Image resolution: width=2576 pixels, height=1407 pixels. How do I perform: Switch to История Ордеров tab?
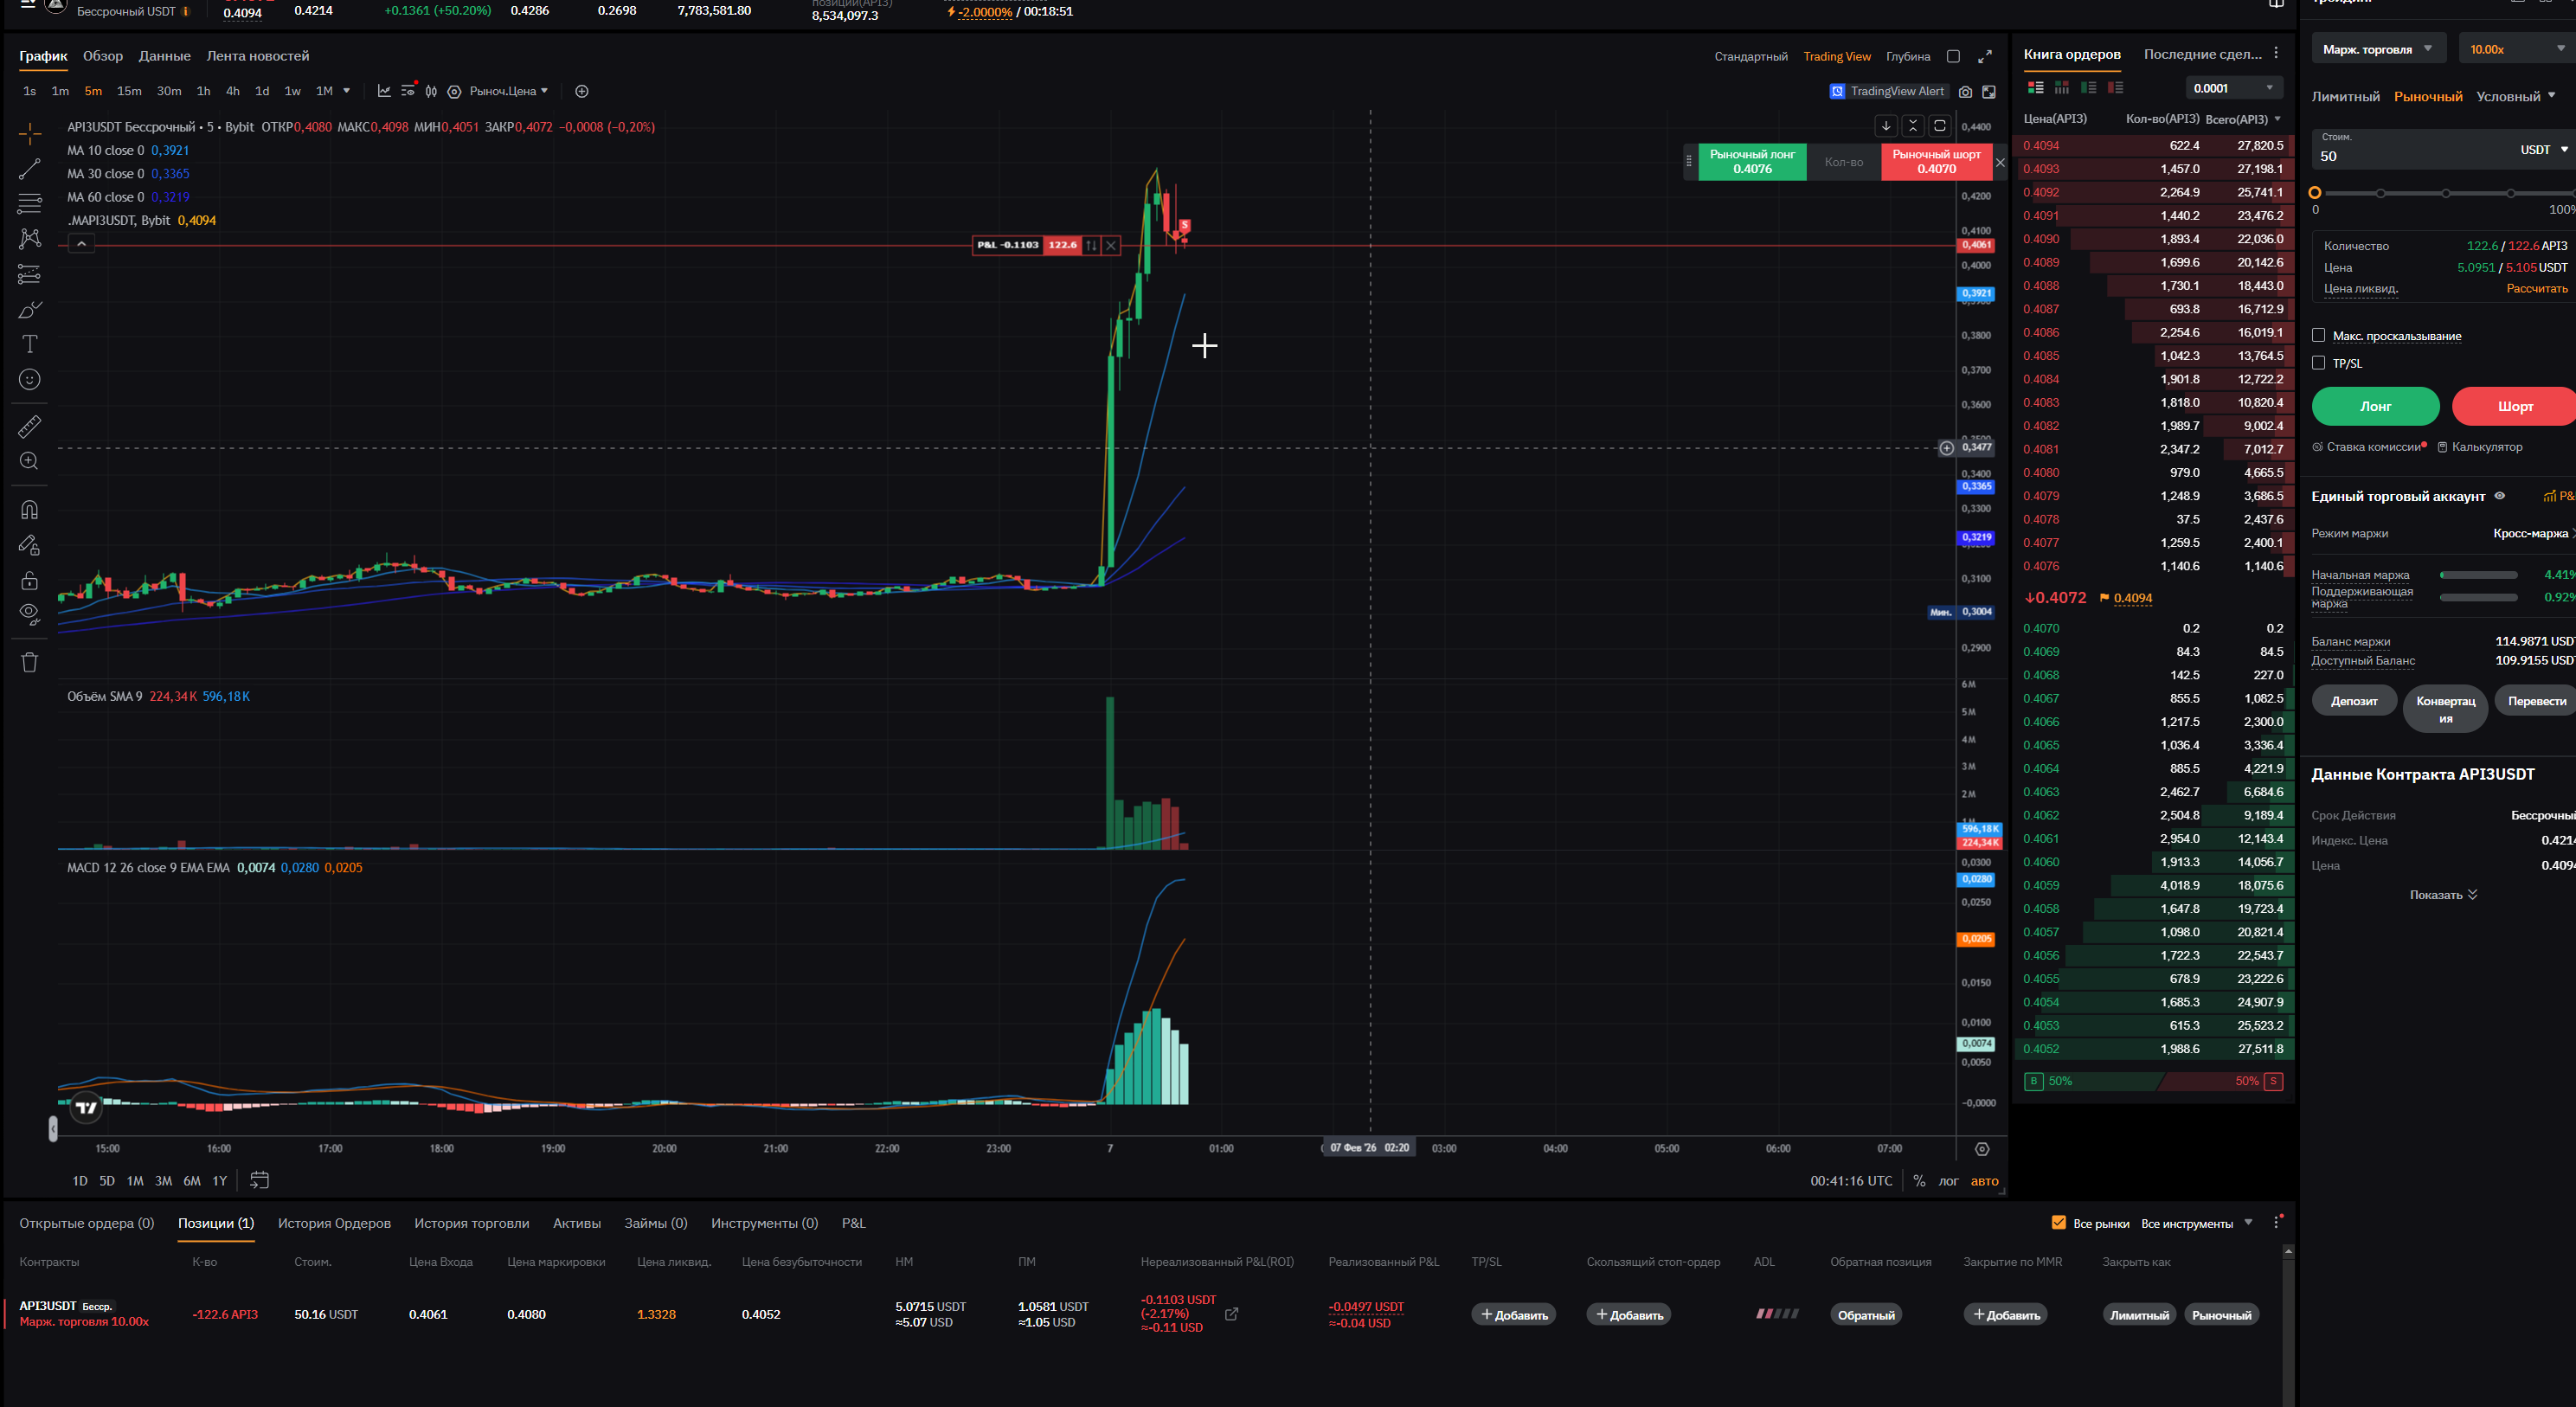[x=334, y=1223]
